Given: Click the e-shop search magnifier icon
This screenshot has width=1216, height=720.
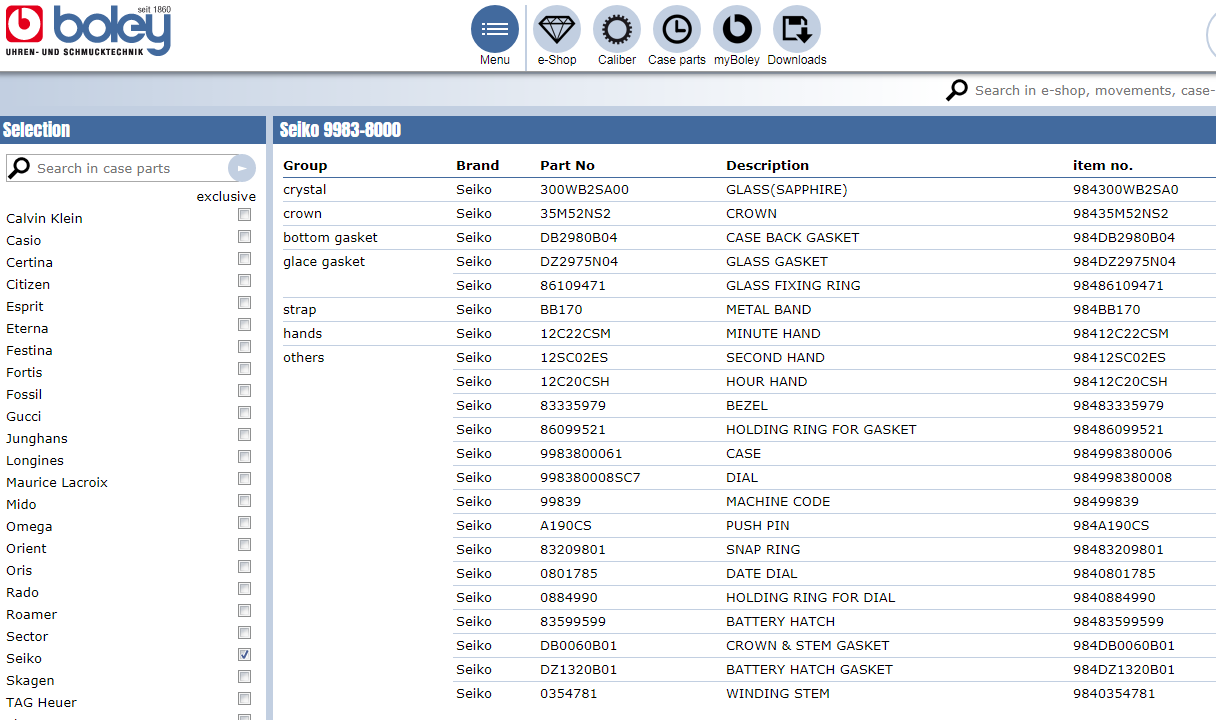Looking at the screenshot, I should click(x=957, y=90).
